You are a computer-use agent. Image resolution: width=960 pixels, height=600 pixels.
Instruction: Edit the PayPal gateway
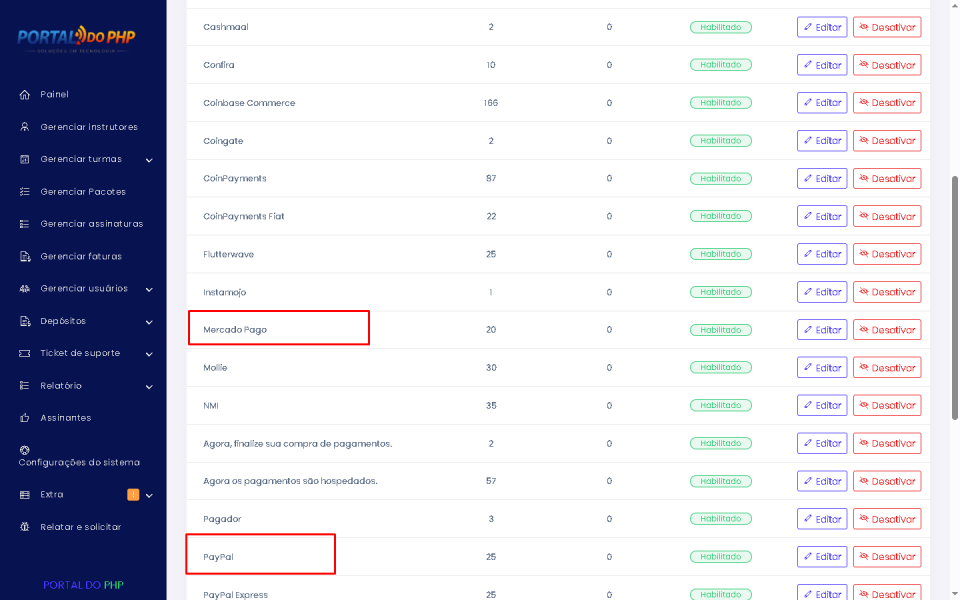coord(822,557)
